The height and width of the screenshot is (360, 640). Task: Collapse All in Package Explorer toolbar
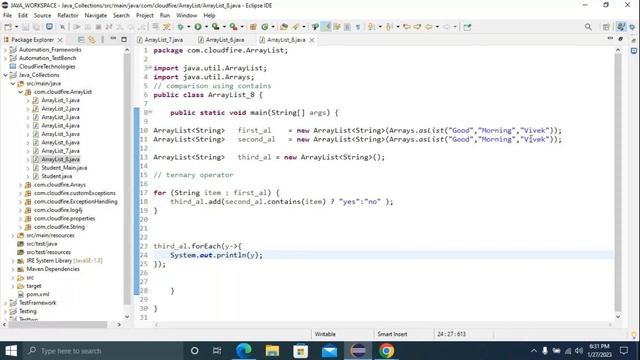pyautogui.click(x=81, y=40)
